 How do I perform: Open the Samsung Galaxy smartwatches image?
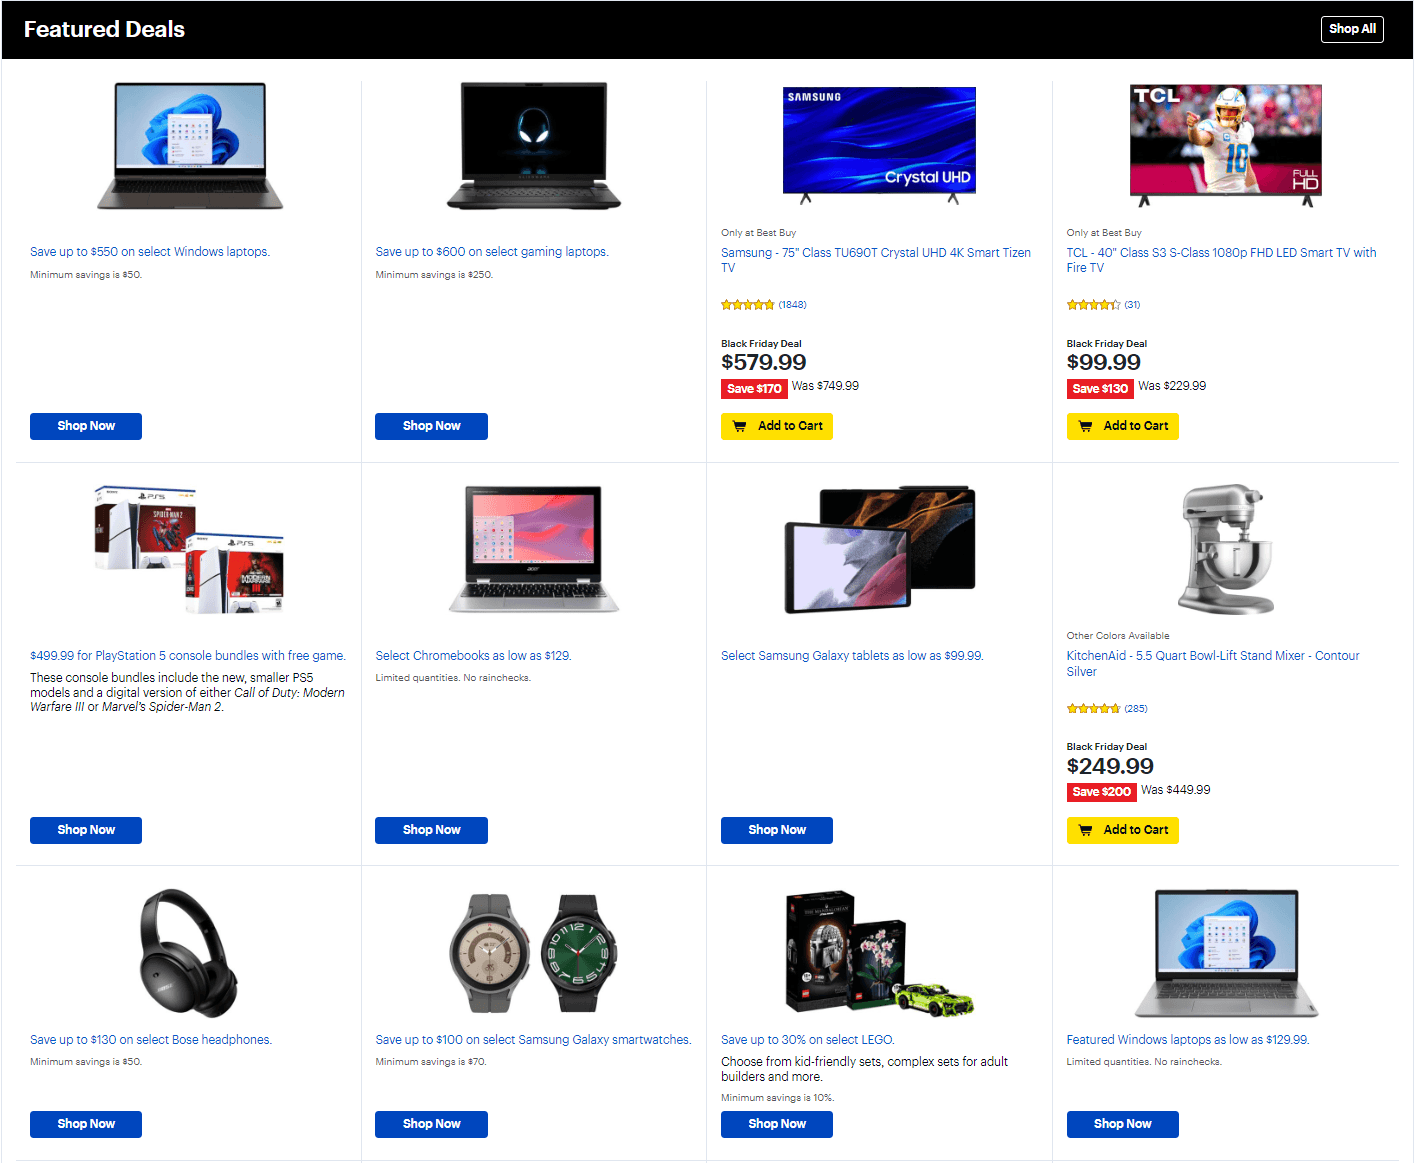click(x=534, y=953)
